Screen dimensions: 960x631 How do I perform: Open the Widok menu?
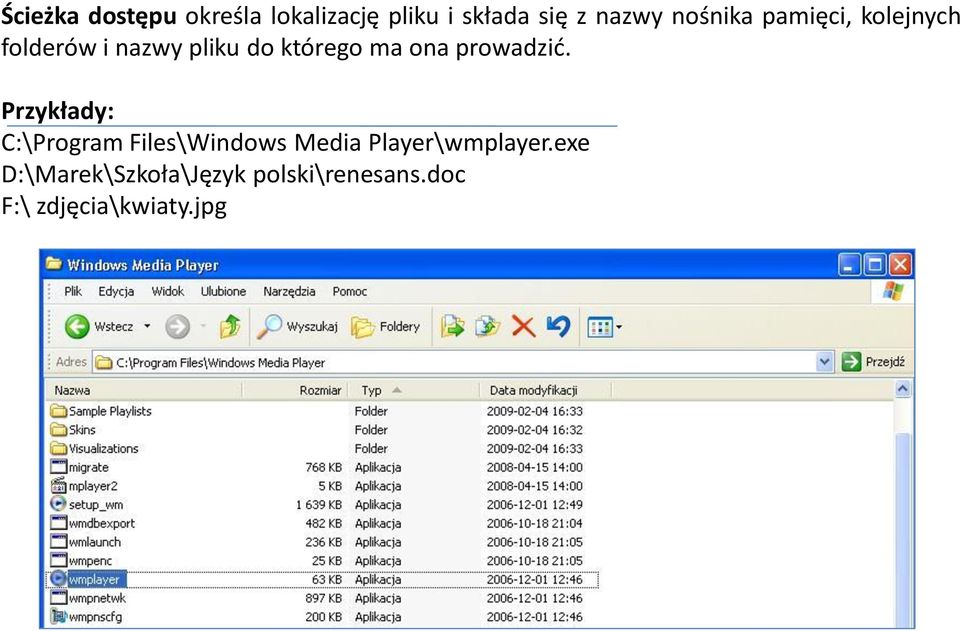(x=168, y=291)
